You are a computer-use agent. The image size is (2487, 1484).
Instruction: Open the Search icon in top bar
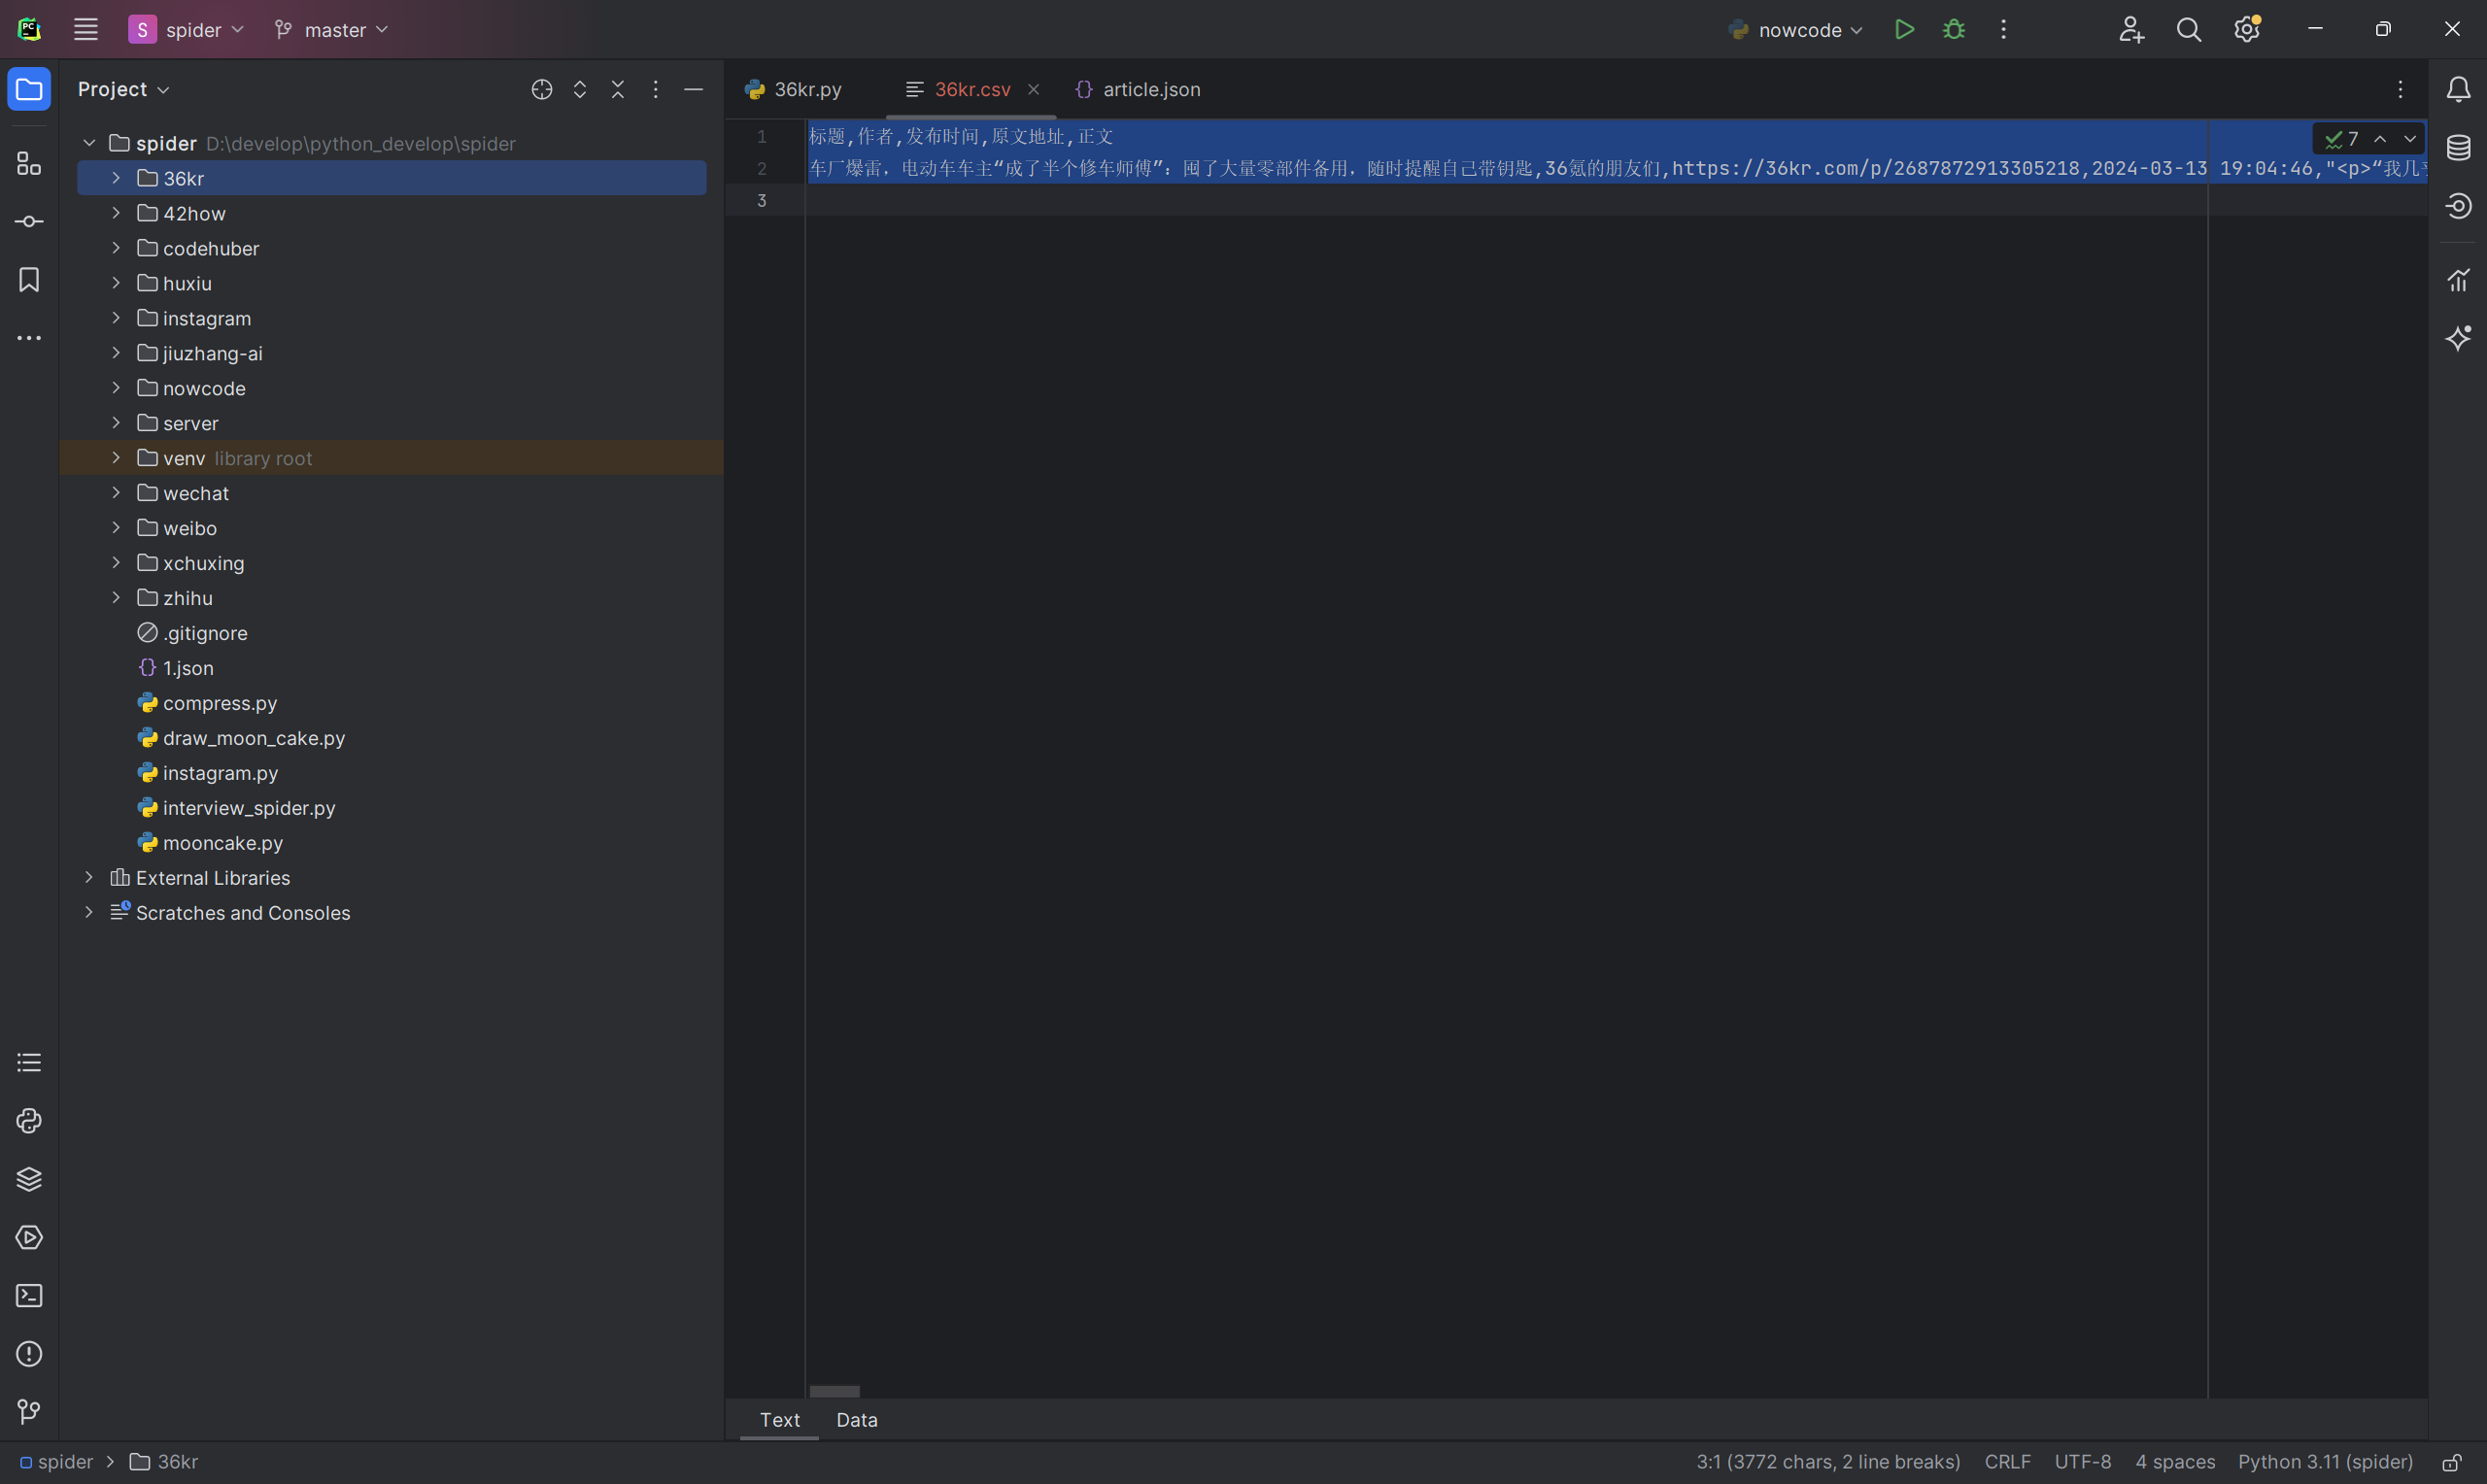[x=2185, y=30]
